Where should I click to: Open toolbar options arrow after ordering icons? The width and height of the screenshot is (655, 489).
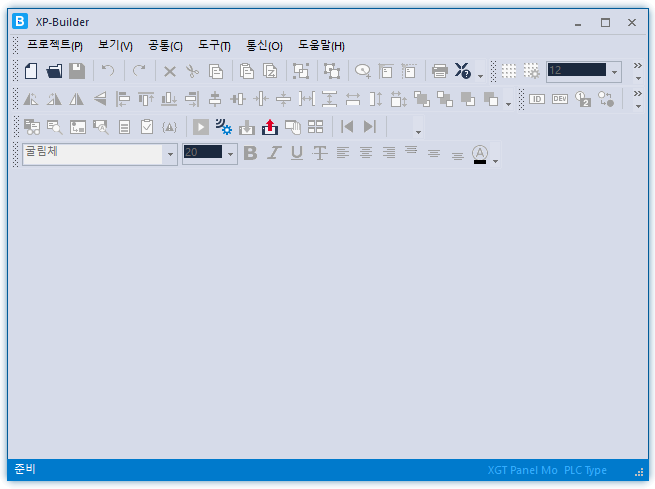click(x=508, y=104)
